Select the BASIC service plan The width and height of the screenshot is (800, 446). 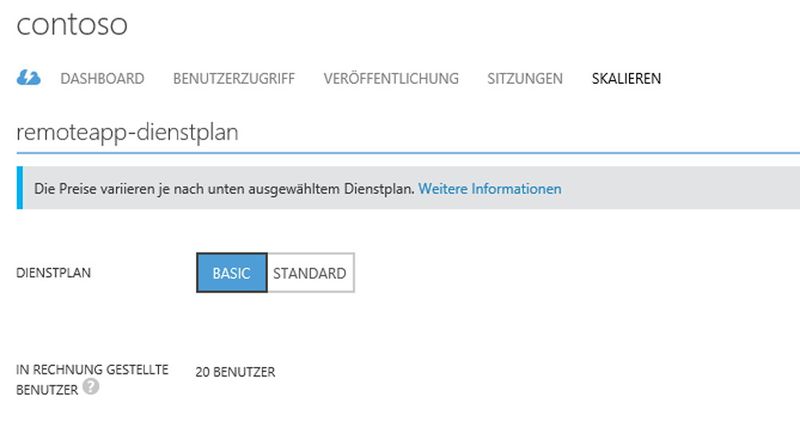tap(232, 273)
